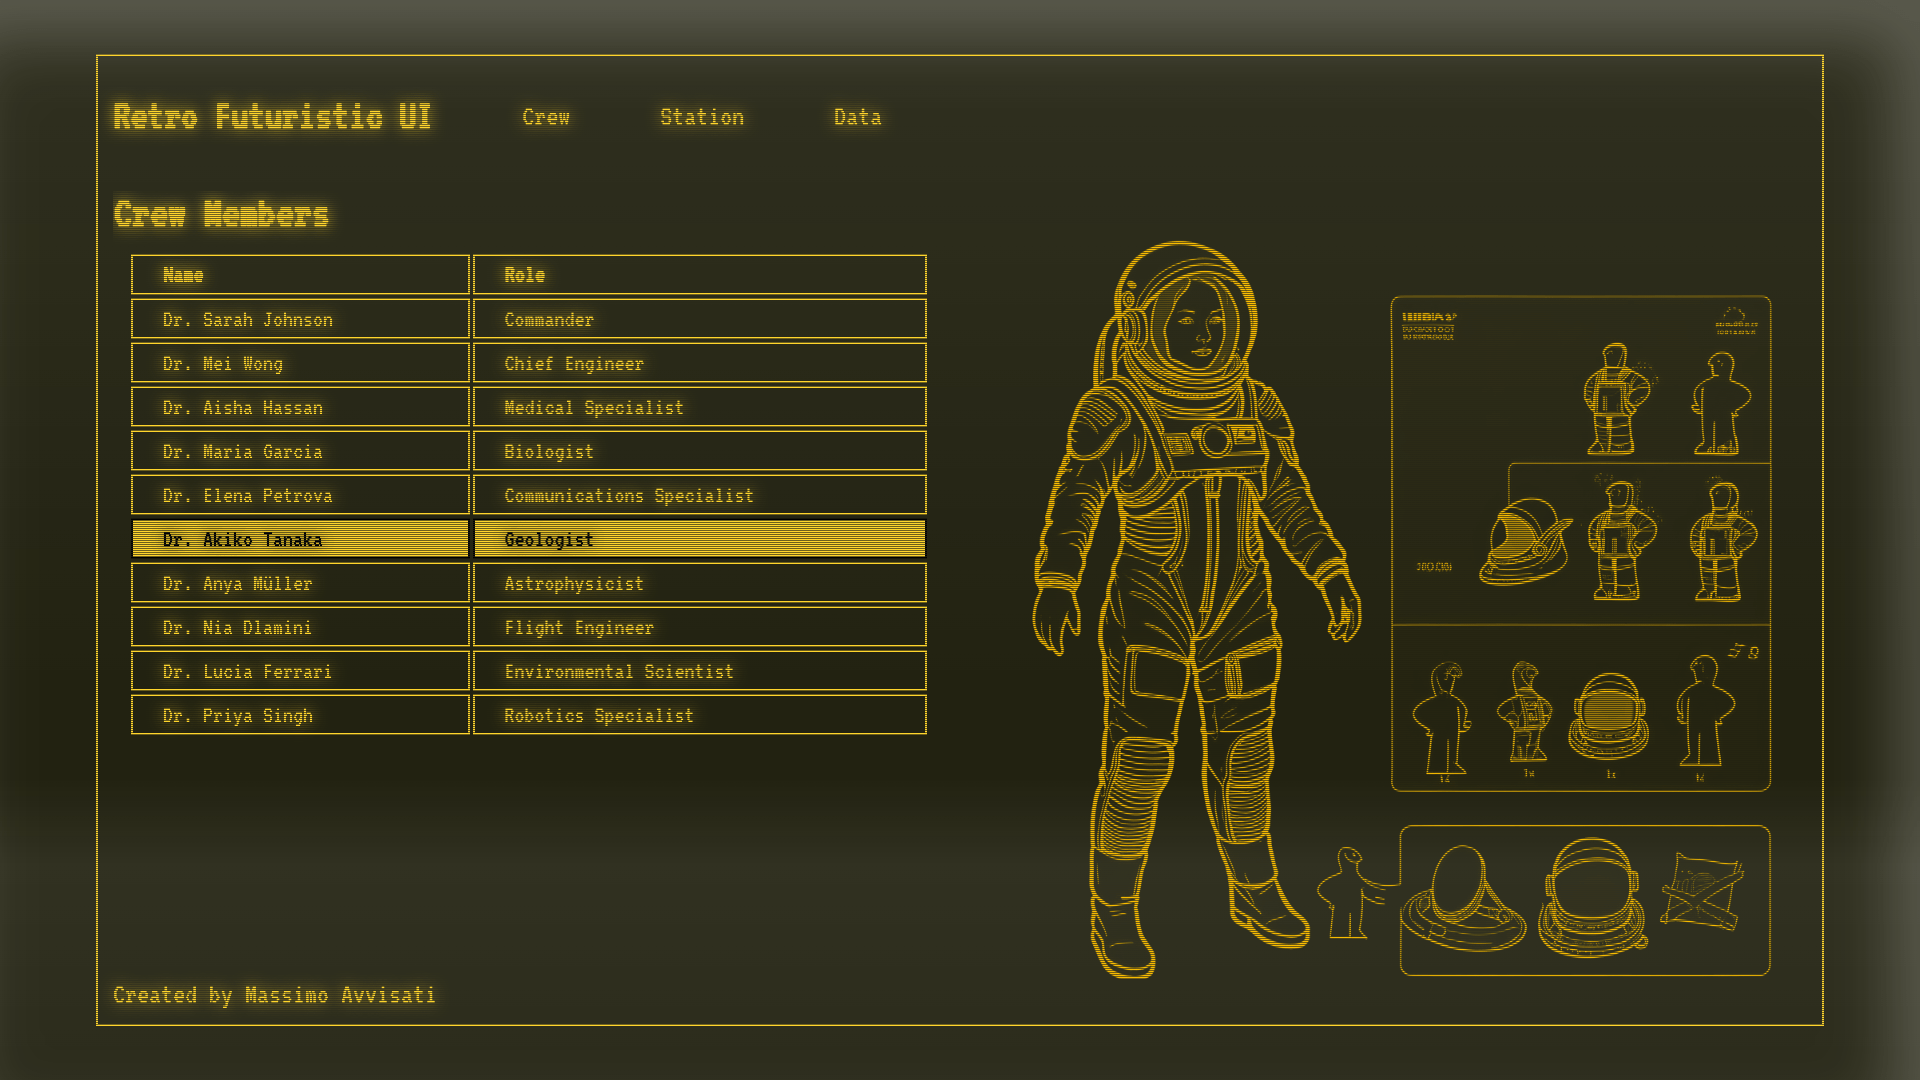Click the large astronaut suit illustration
The width and height of the screenshot is (1920, 1080).
point(1196,609)
